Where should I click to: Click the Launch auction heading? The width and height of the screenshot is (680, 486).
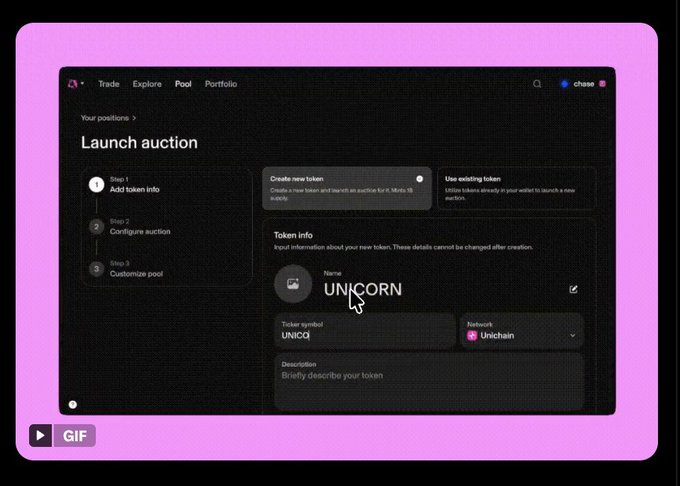[x=139, y=143]
